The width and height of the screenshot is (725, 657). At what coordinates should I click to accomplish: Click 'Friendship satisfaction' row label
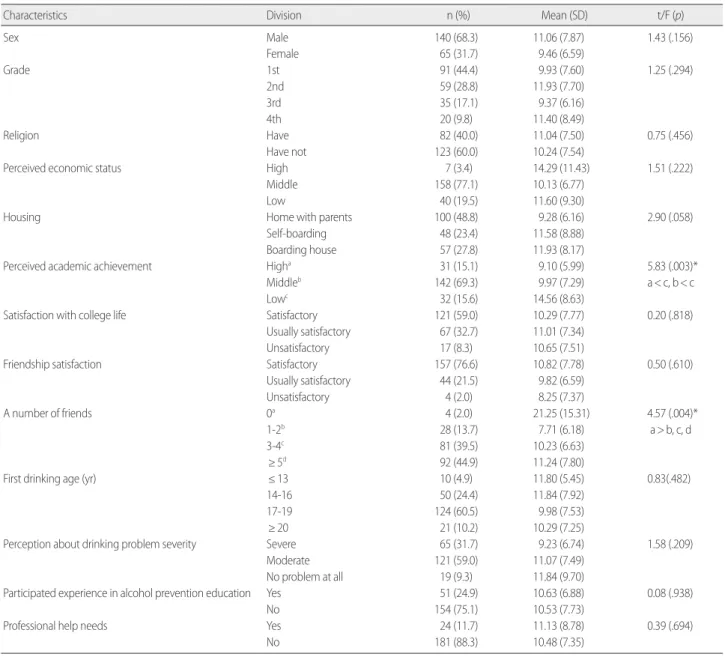(52, 364)
